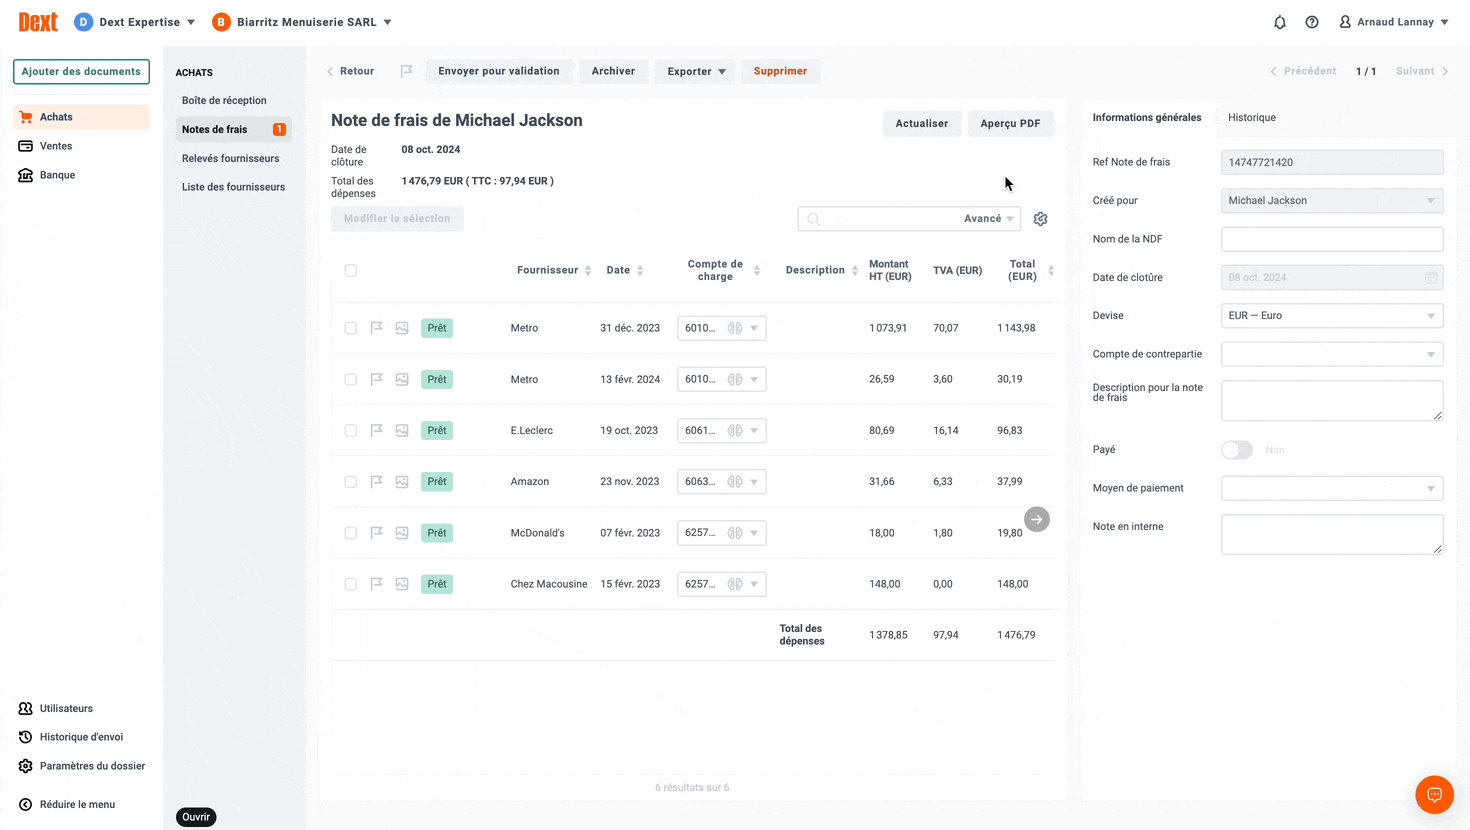Open the notifications bell icon
This screenshot has width=1470, height=830.
click(1279, 22)
